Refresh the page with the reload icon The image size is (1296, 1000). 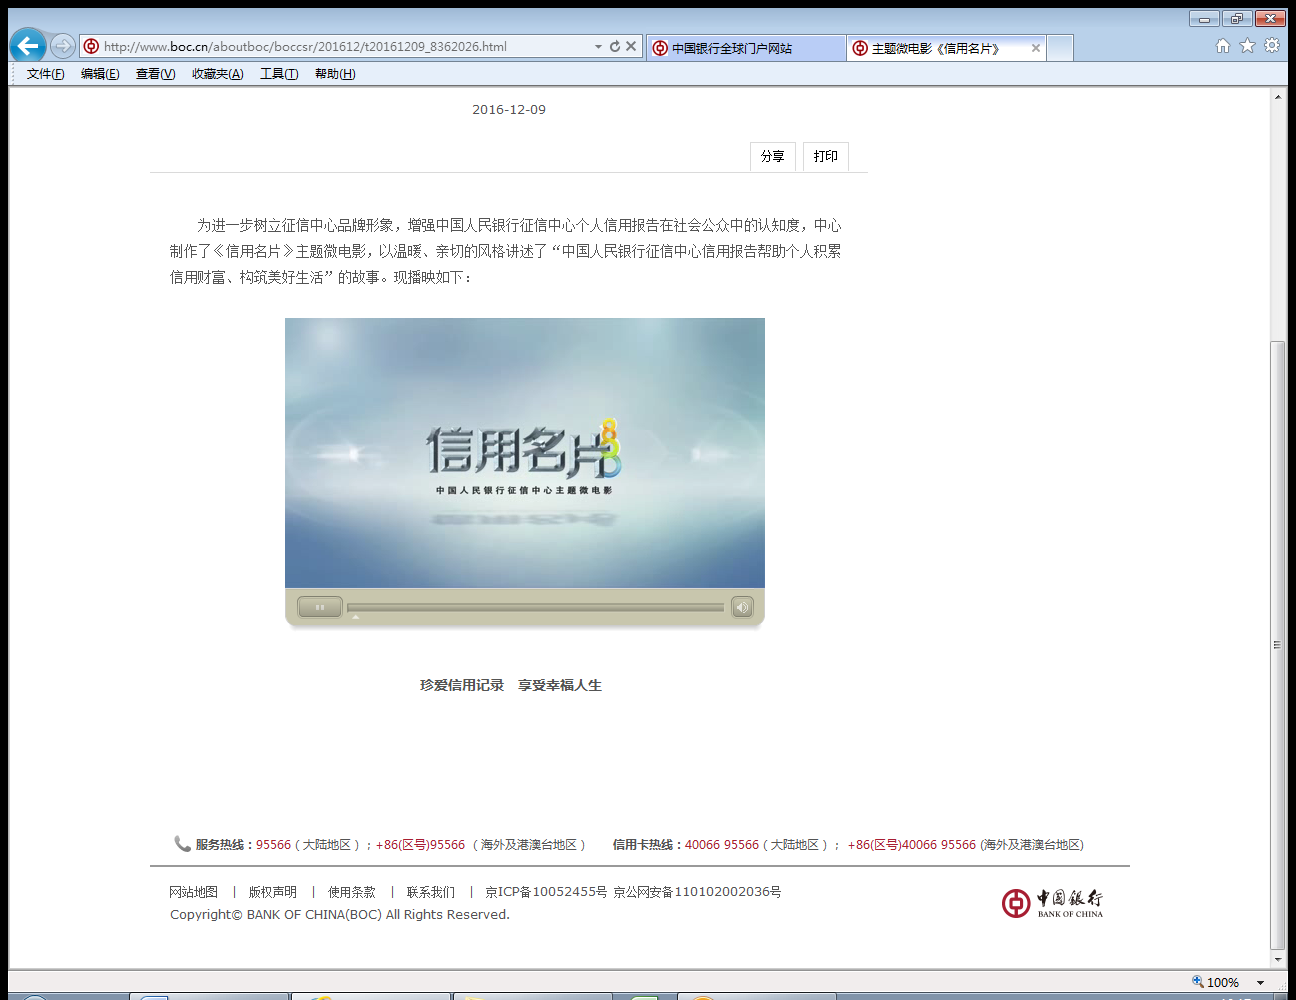point(615,46)
